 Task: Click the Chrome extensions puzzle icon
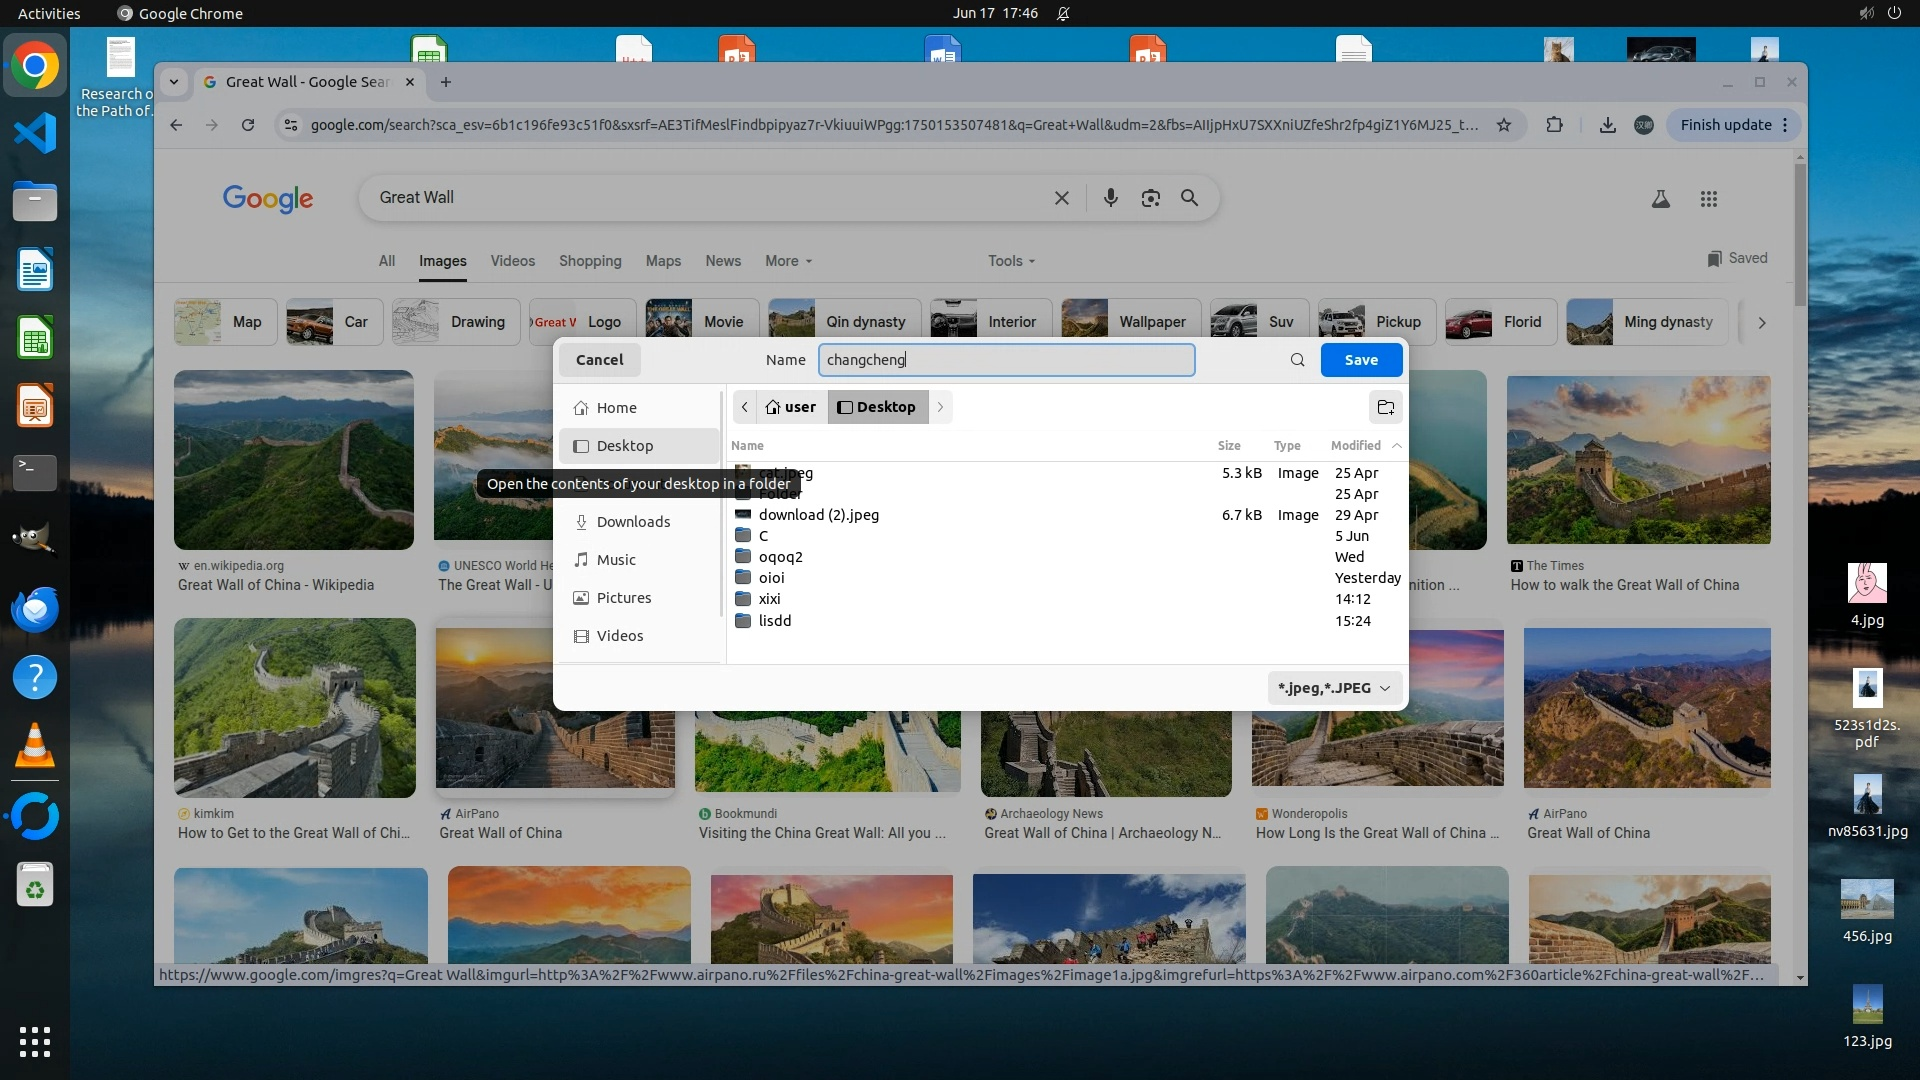tap(1554, 125)
